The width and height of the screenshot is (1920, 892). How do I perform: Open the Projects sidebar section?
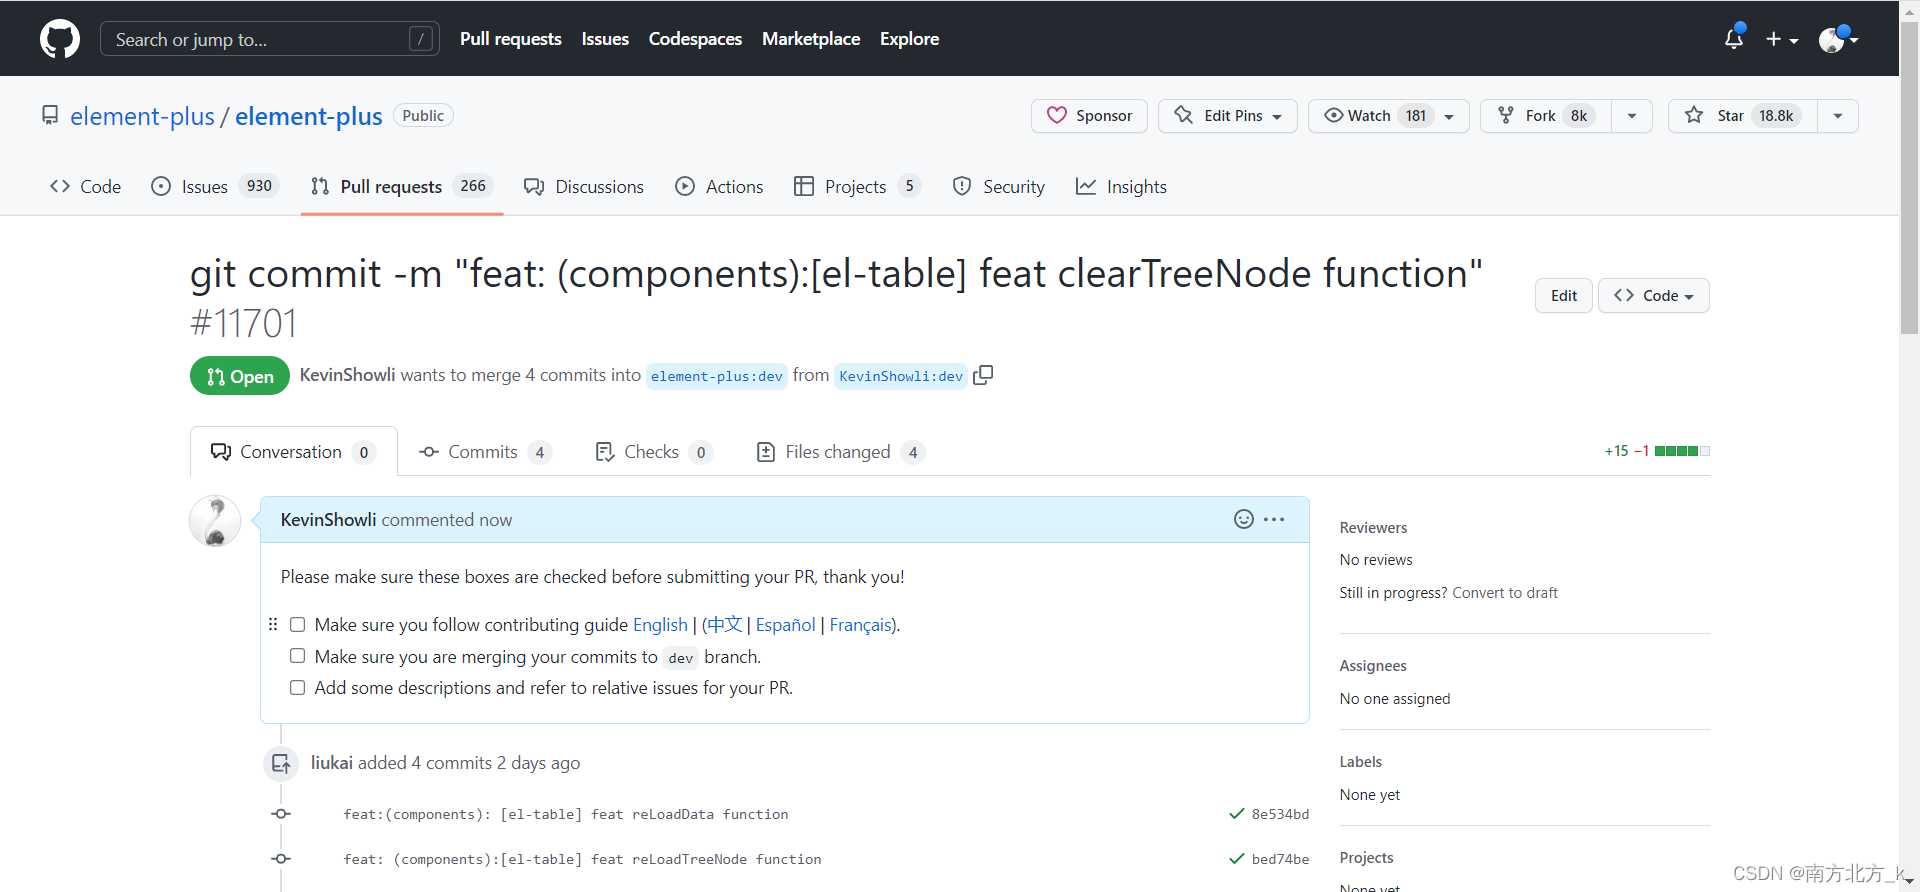coord(1366,858)
